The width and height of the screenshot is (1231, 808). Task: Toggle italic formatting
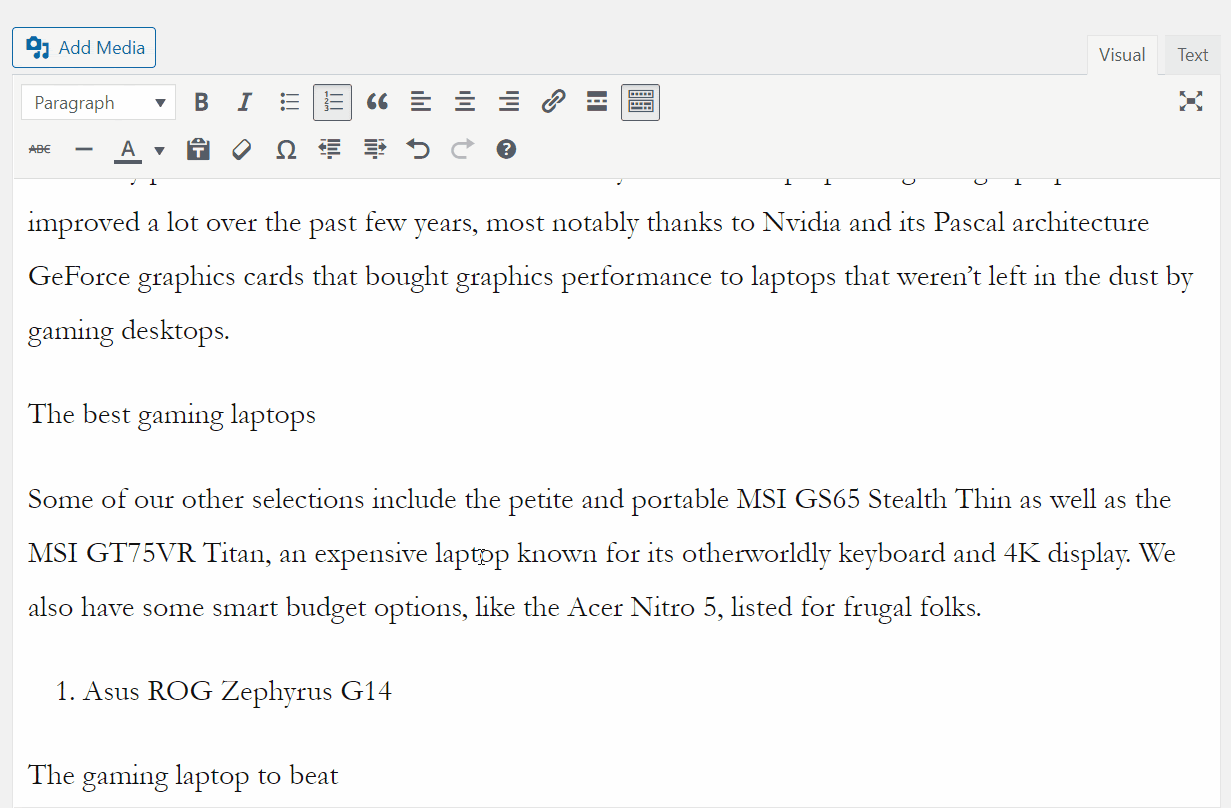pyautogui.click(x=245, y=102)
